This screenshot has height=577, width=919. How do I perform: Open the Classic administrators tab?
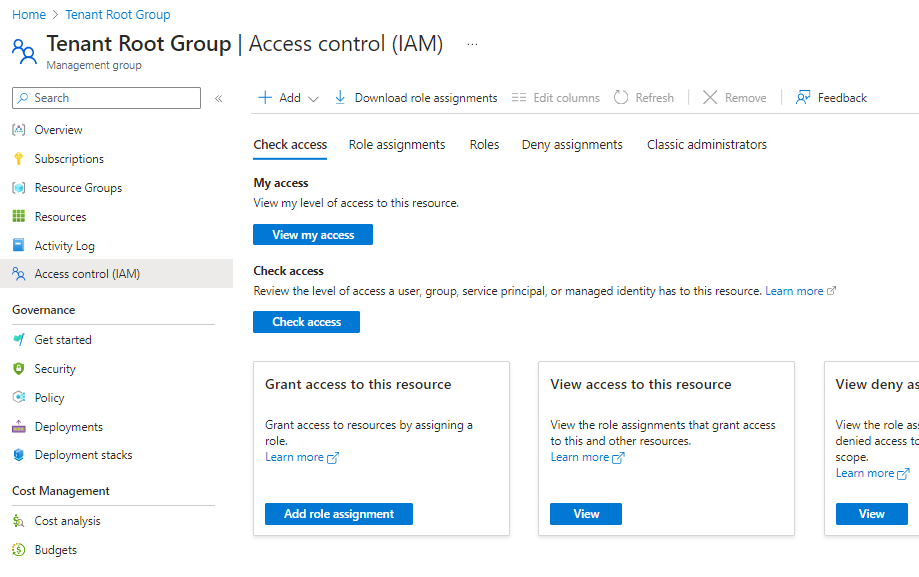point(707,145)
